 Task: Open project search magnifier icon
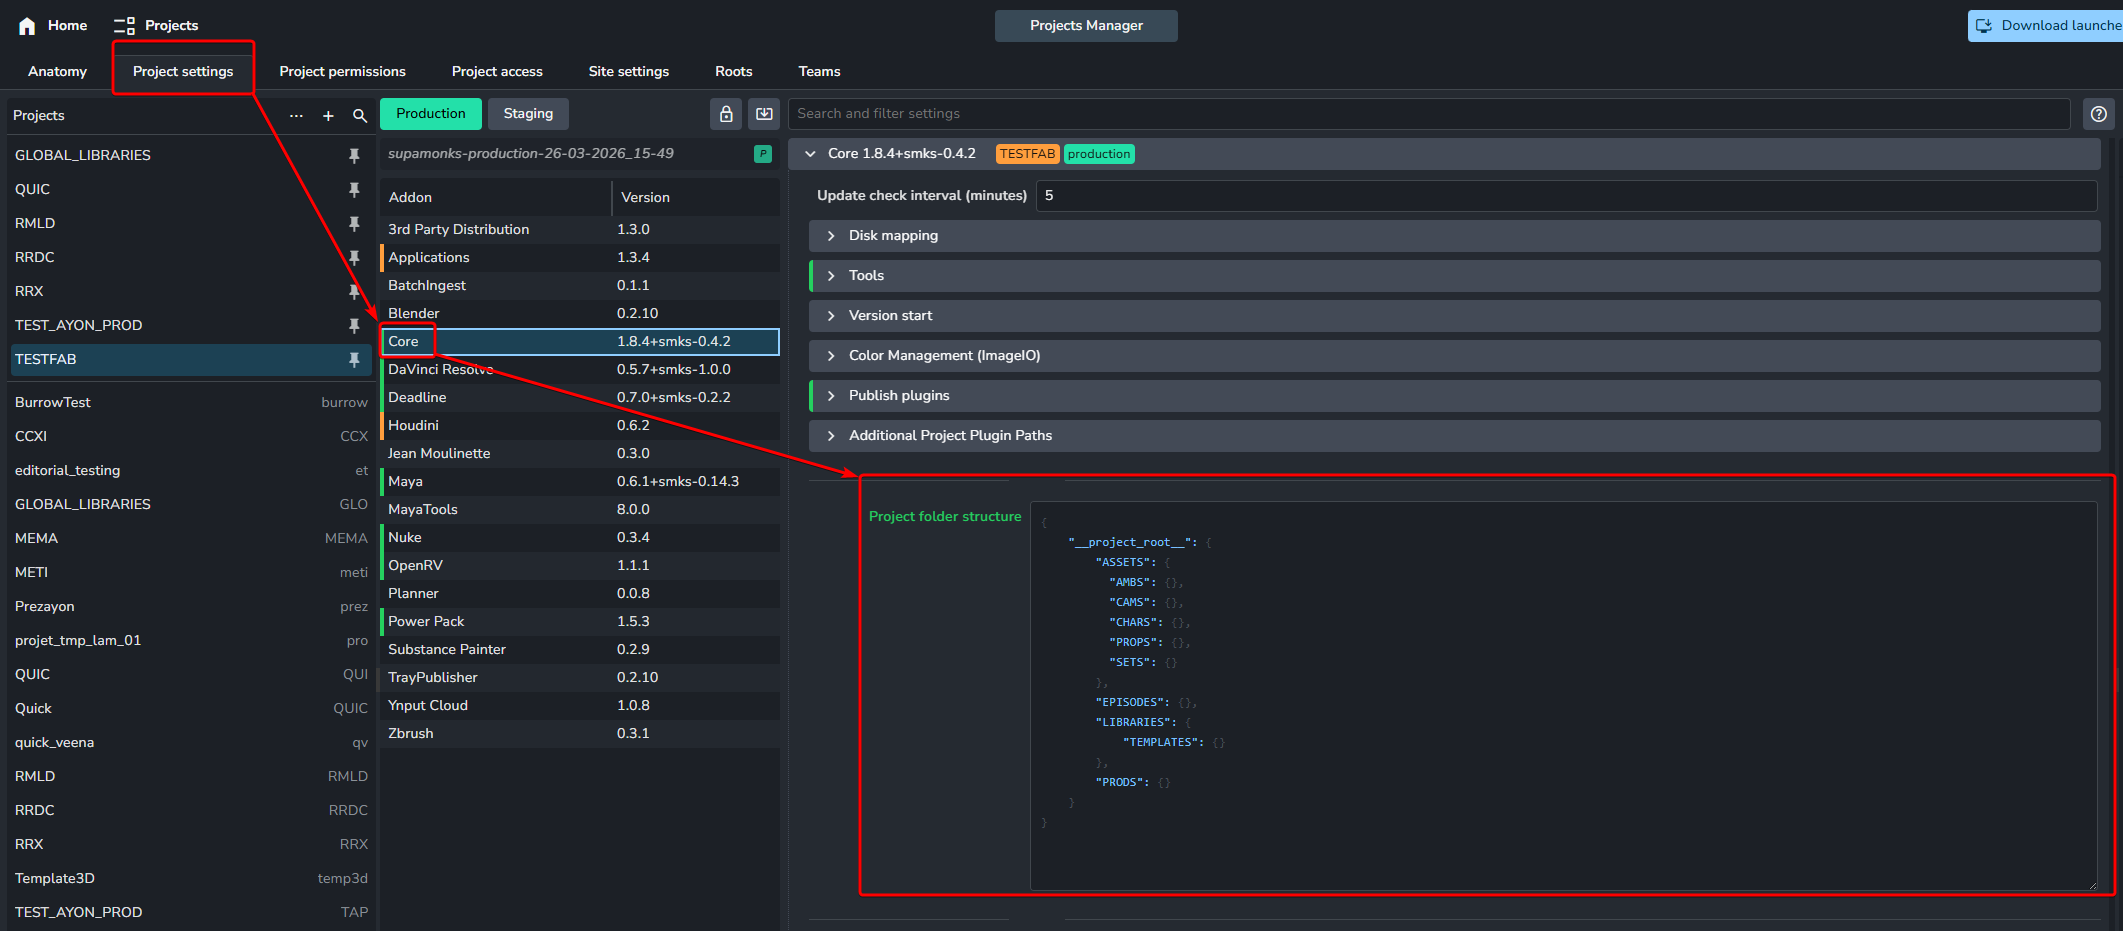pos(360,116)
